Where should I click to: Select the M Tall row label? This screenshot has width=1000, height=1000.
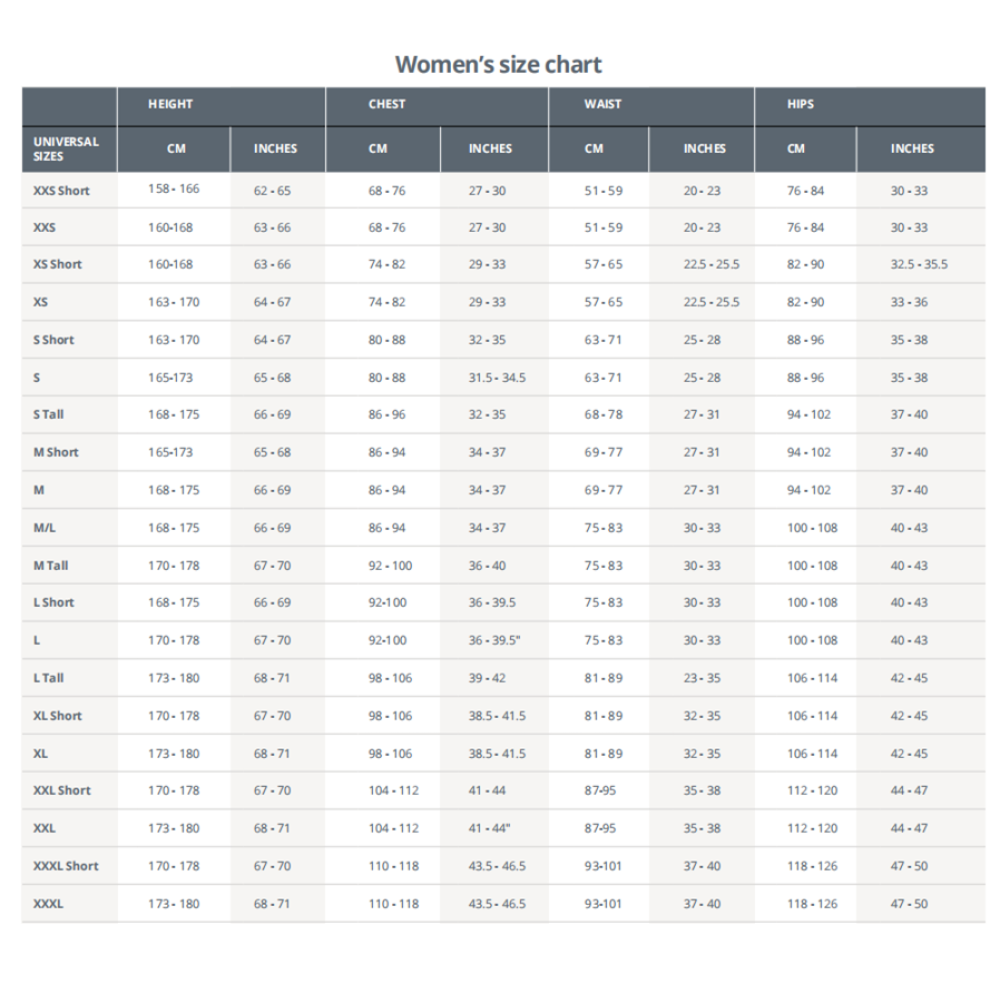click(x=50, y=566)
